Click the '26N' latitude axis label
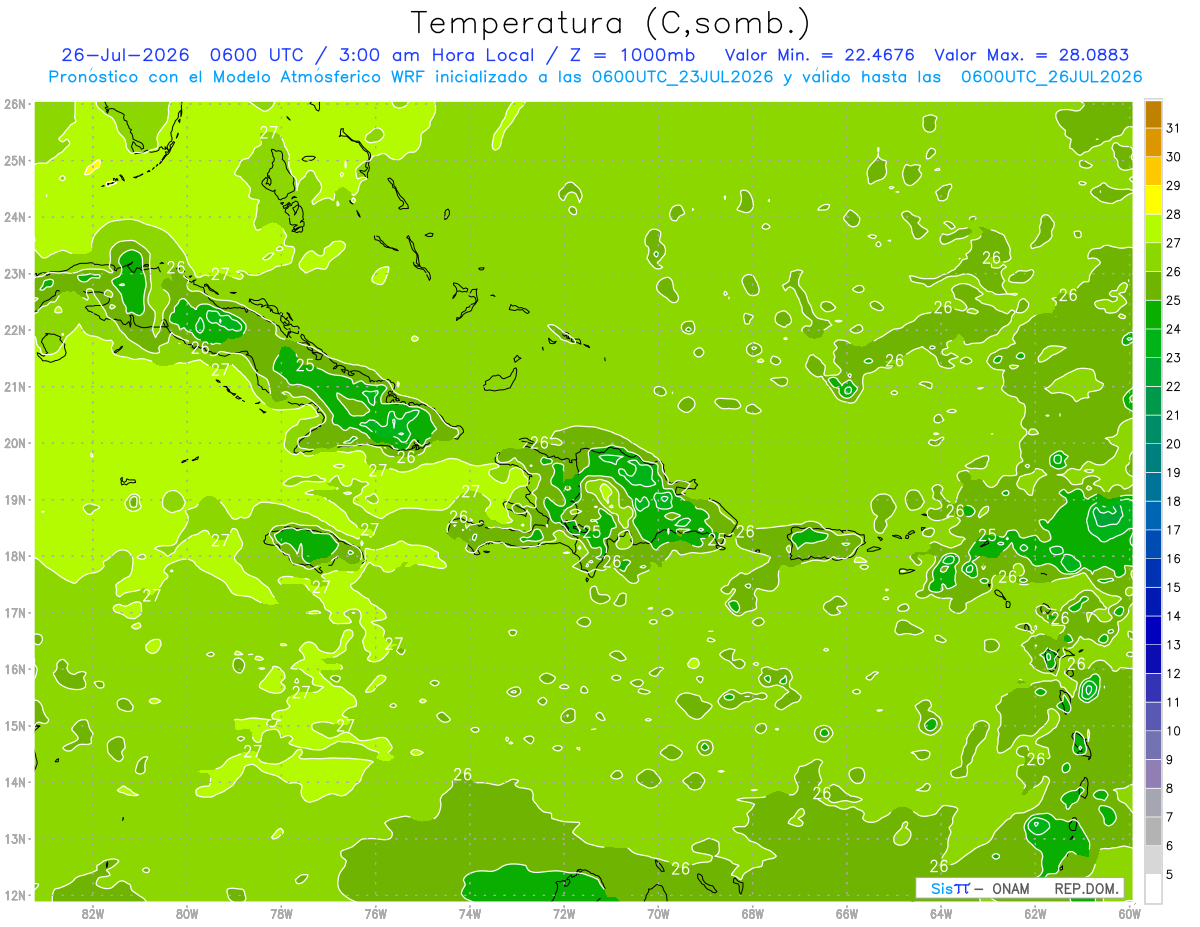The height and width of the screenshot is (927, 1200). 15,104
